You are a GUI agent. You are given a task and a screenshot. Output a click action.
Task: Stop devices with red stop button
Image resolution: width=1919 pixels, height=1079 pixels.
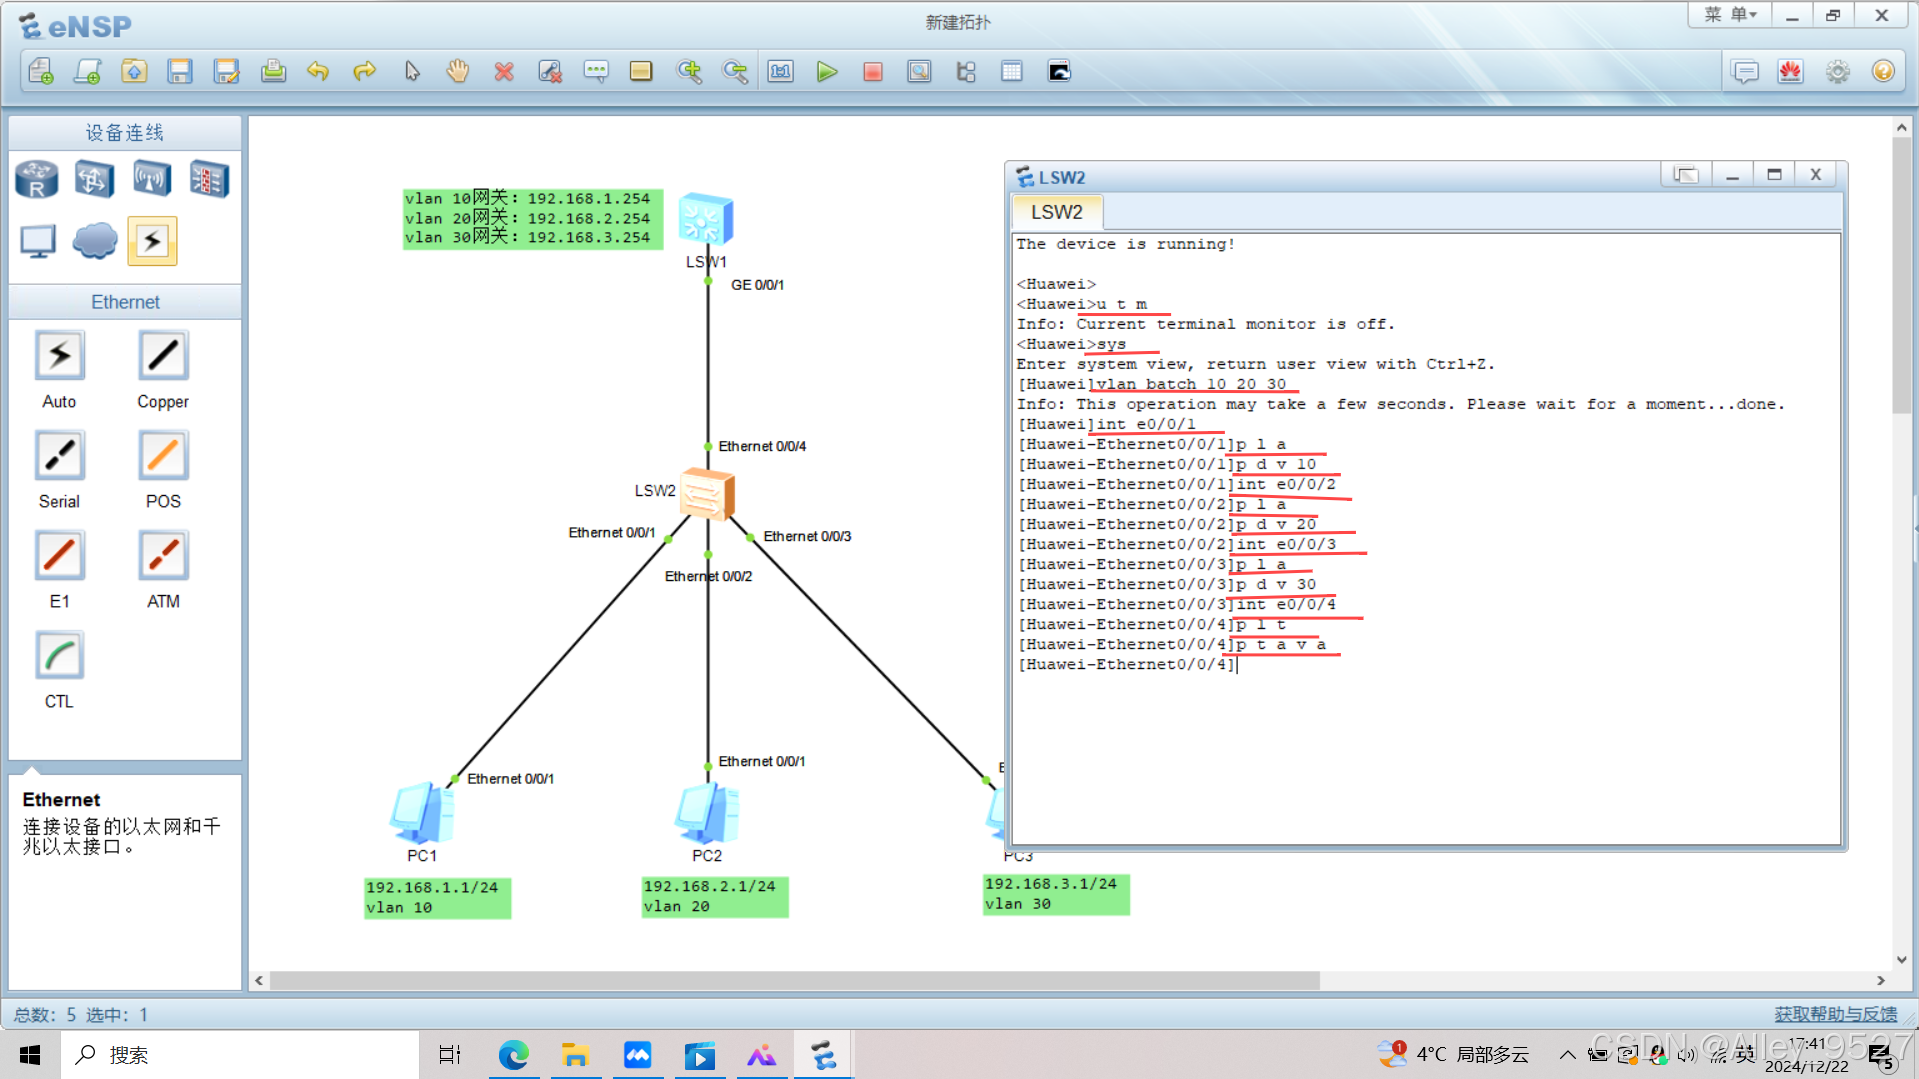(873, 71)
